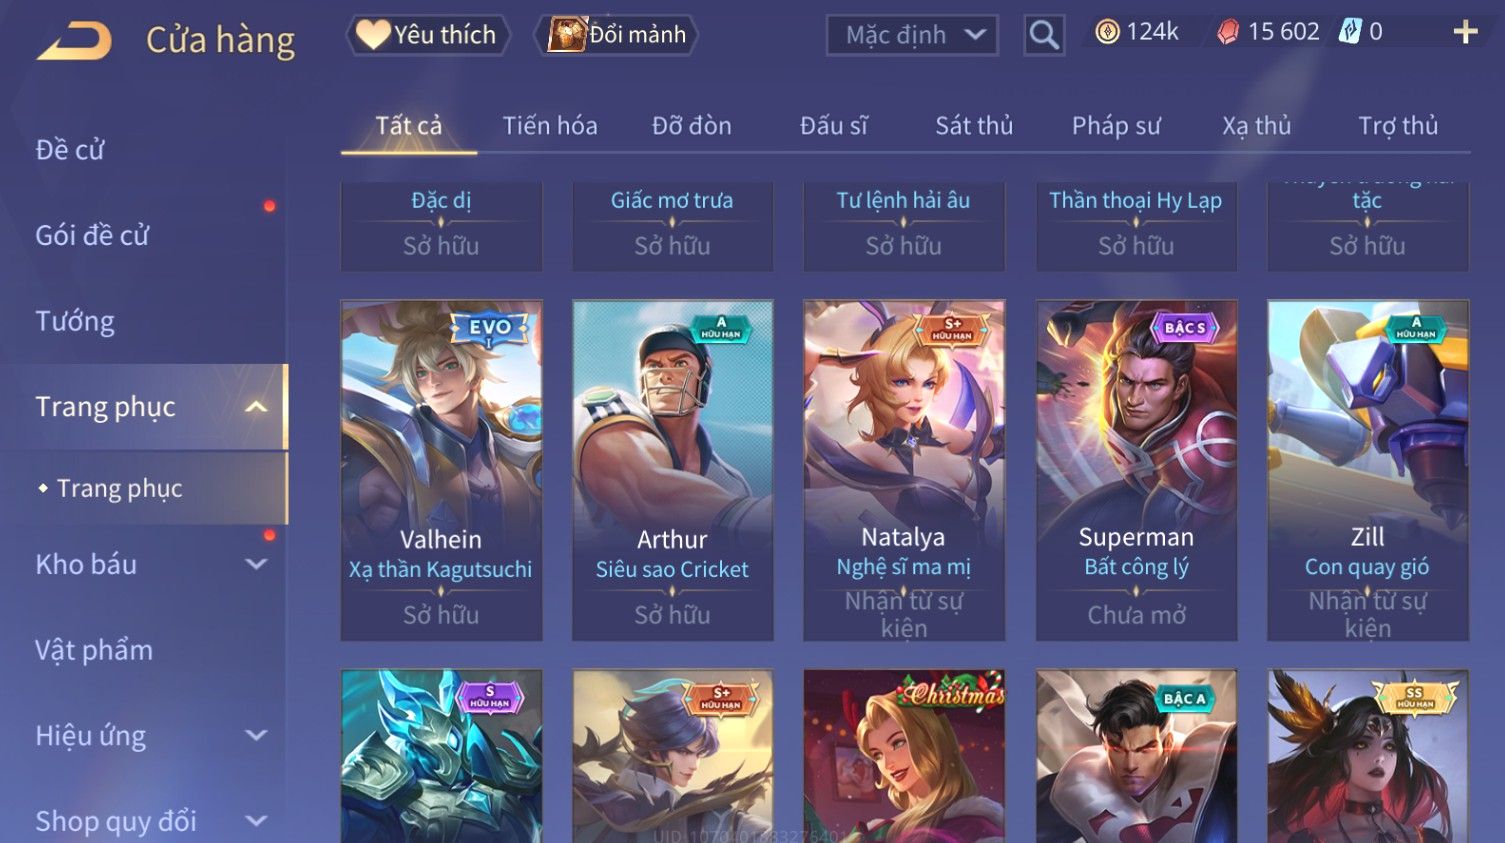Tap the gold coin icon showing 124k
This screenshot has width=1505, height=843.
click(1107, 33)
